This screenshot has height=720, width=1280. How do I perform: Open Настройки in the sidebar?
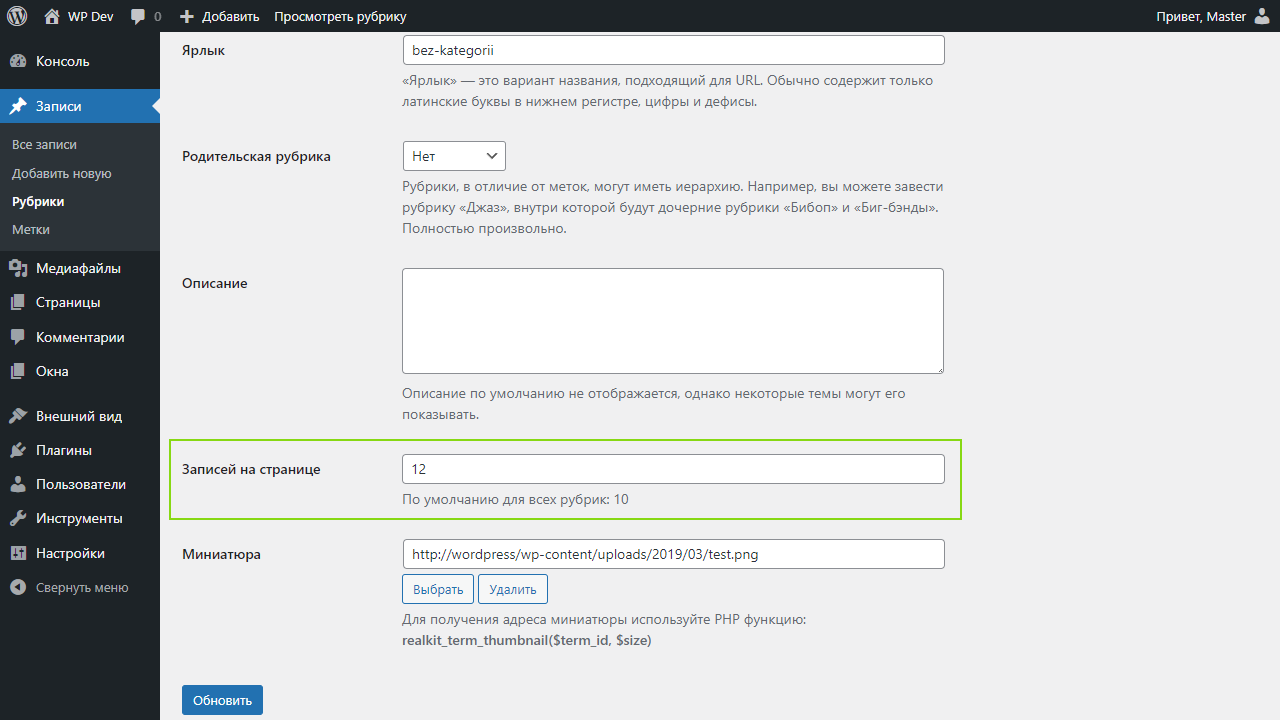[80, 553]
